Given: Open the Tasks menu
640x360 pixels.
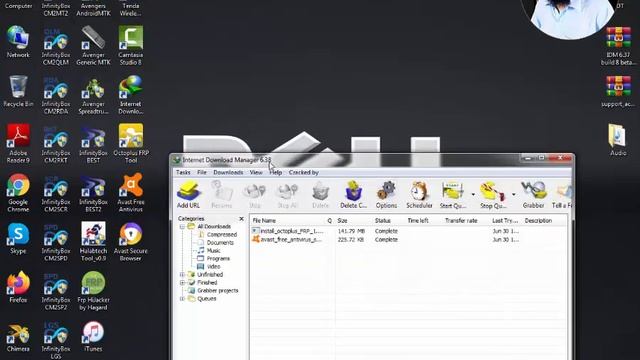Looking at the screenshot, I should tap(183, 173).
